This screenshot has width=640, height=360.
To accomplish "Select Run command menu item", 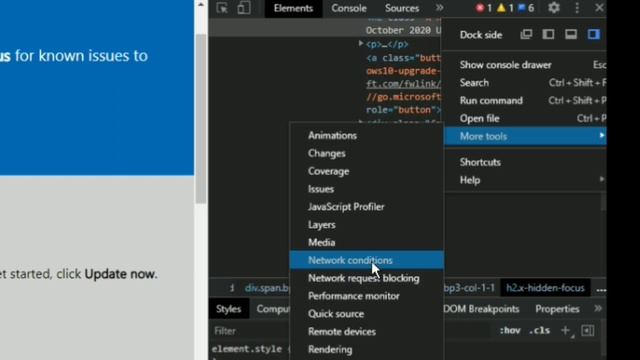I will coord(525,101).
